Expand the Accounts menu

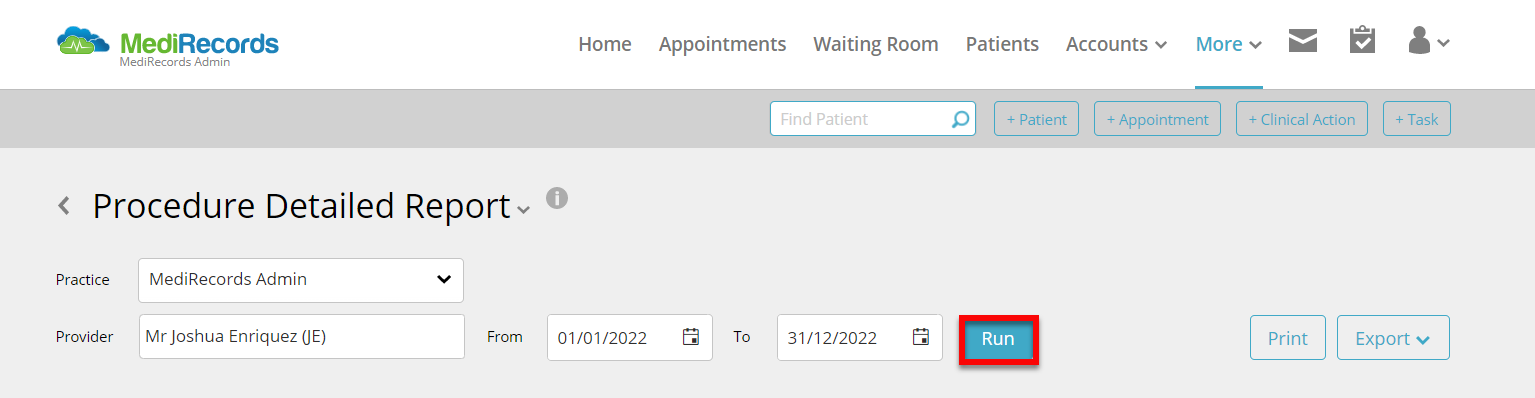[x=1117, y=44]
